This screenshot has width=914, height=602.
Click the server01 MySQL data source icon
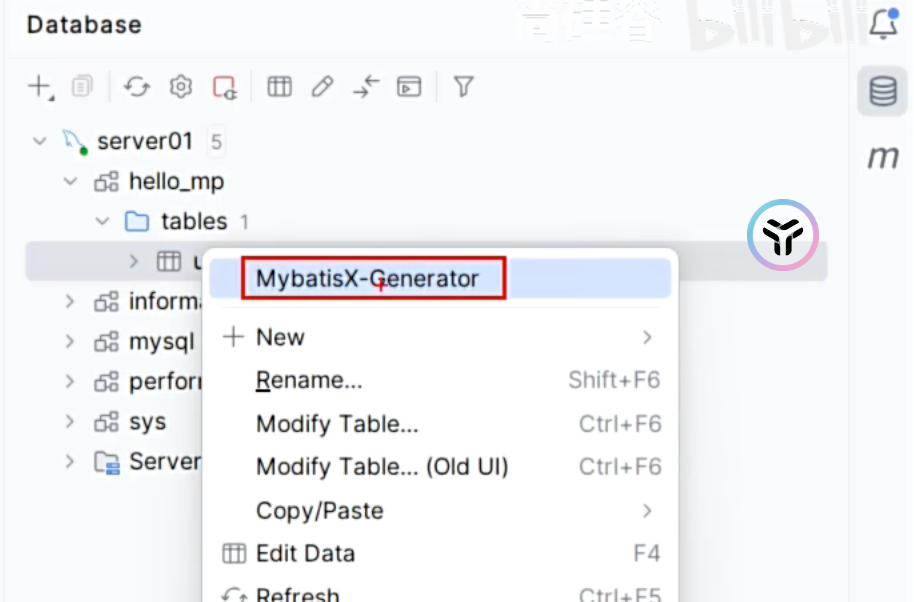75,142
